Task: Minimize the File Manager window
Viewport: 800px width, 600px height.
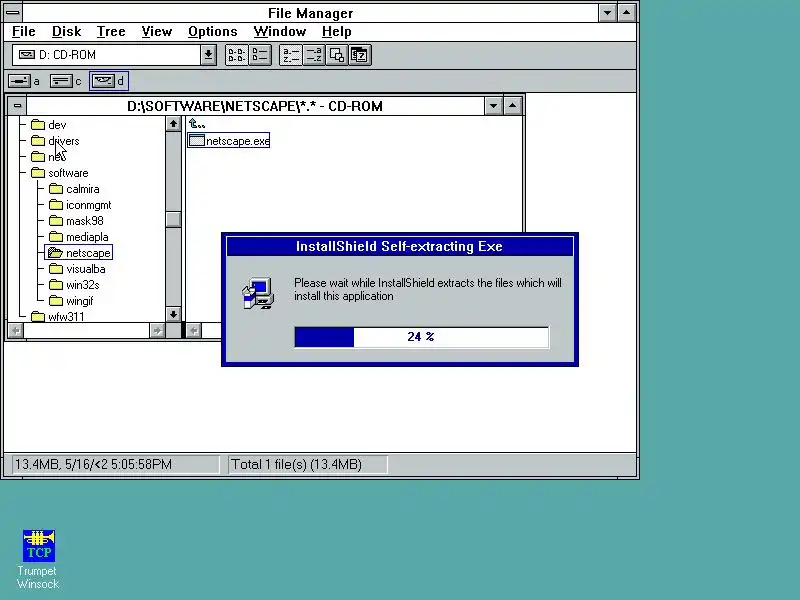Action: pyautogui.click(x=607, y=12)
